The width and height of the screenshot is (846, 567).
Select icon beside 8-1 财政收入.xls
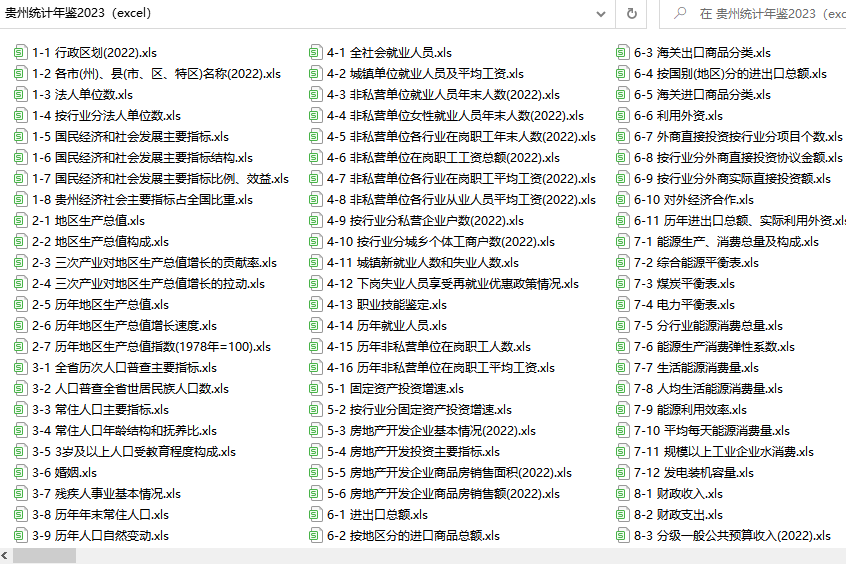(x=622, y=494)
